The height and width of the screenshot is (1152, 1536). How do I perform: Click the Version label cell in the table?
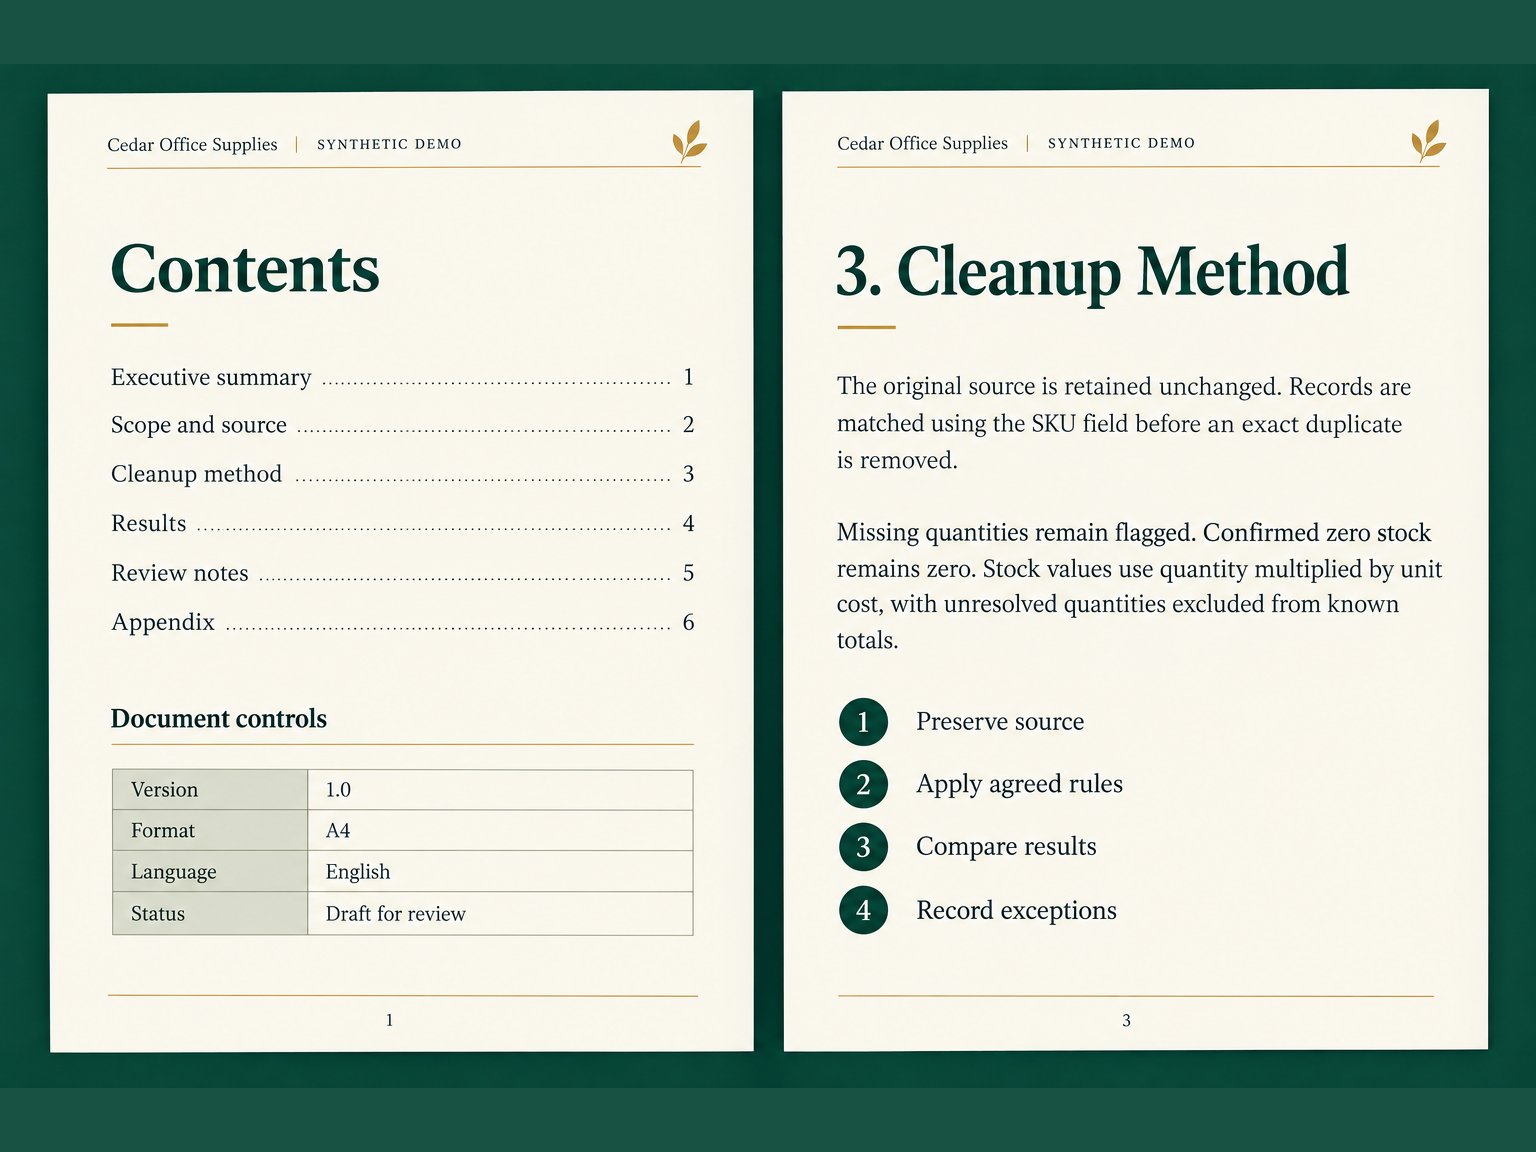[210, 790]
